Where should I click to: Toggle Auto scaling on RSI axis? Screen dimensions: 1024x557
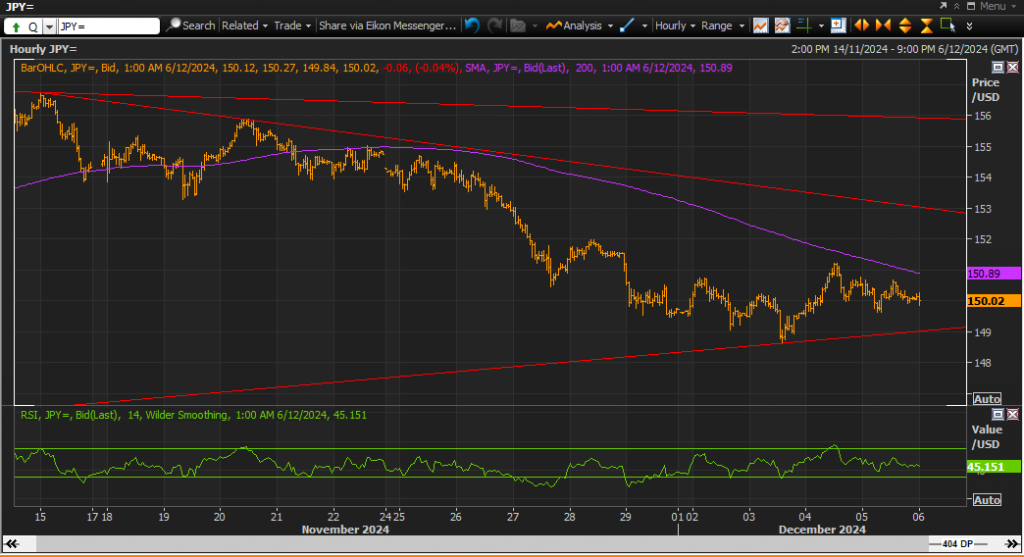click(x=987, y=500)
